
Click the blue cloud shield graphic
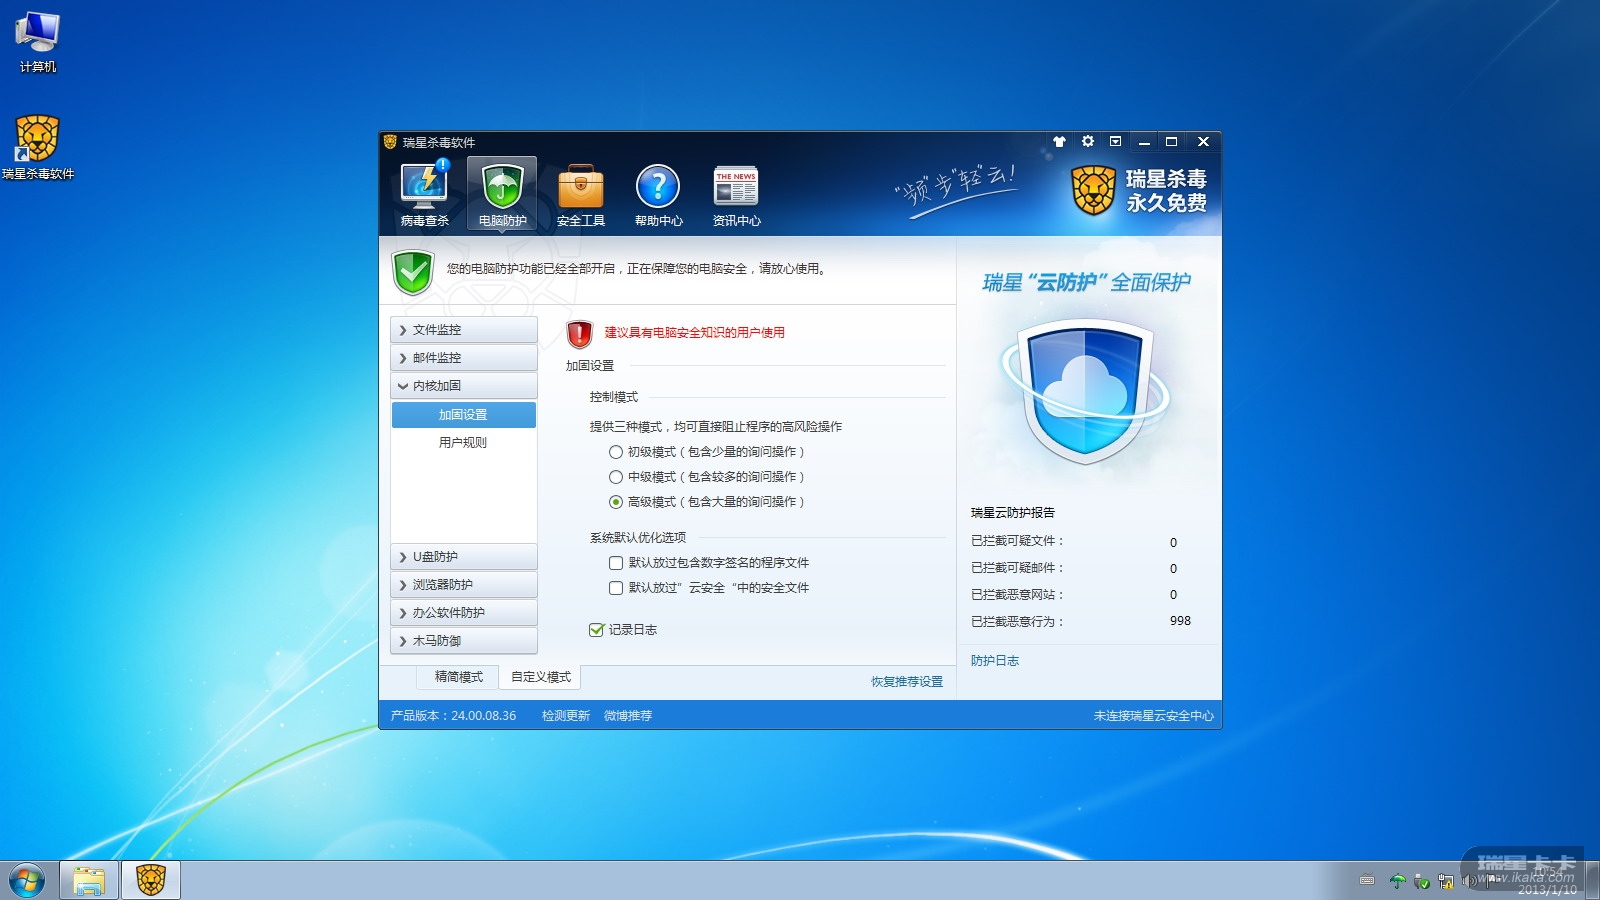point(1086,390)
